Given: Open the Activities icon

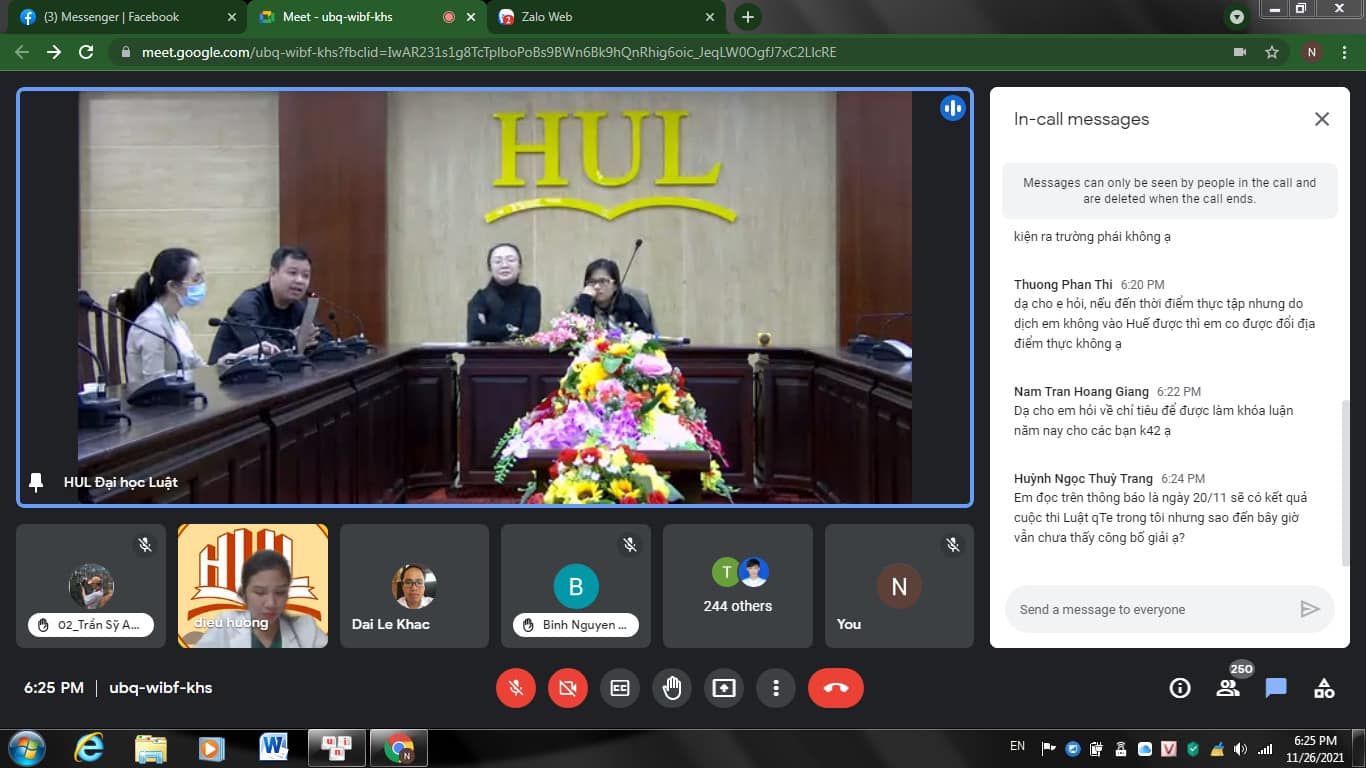Looking at the screenshot, I should 1324,688.
